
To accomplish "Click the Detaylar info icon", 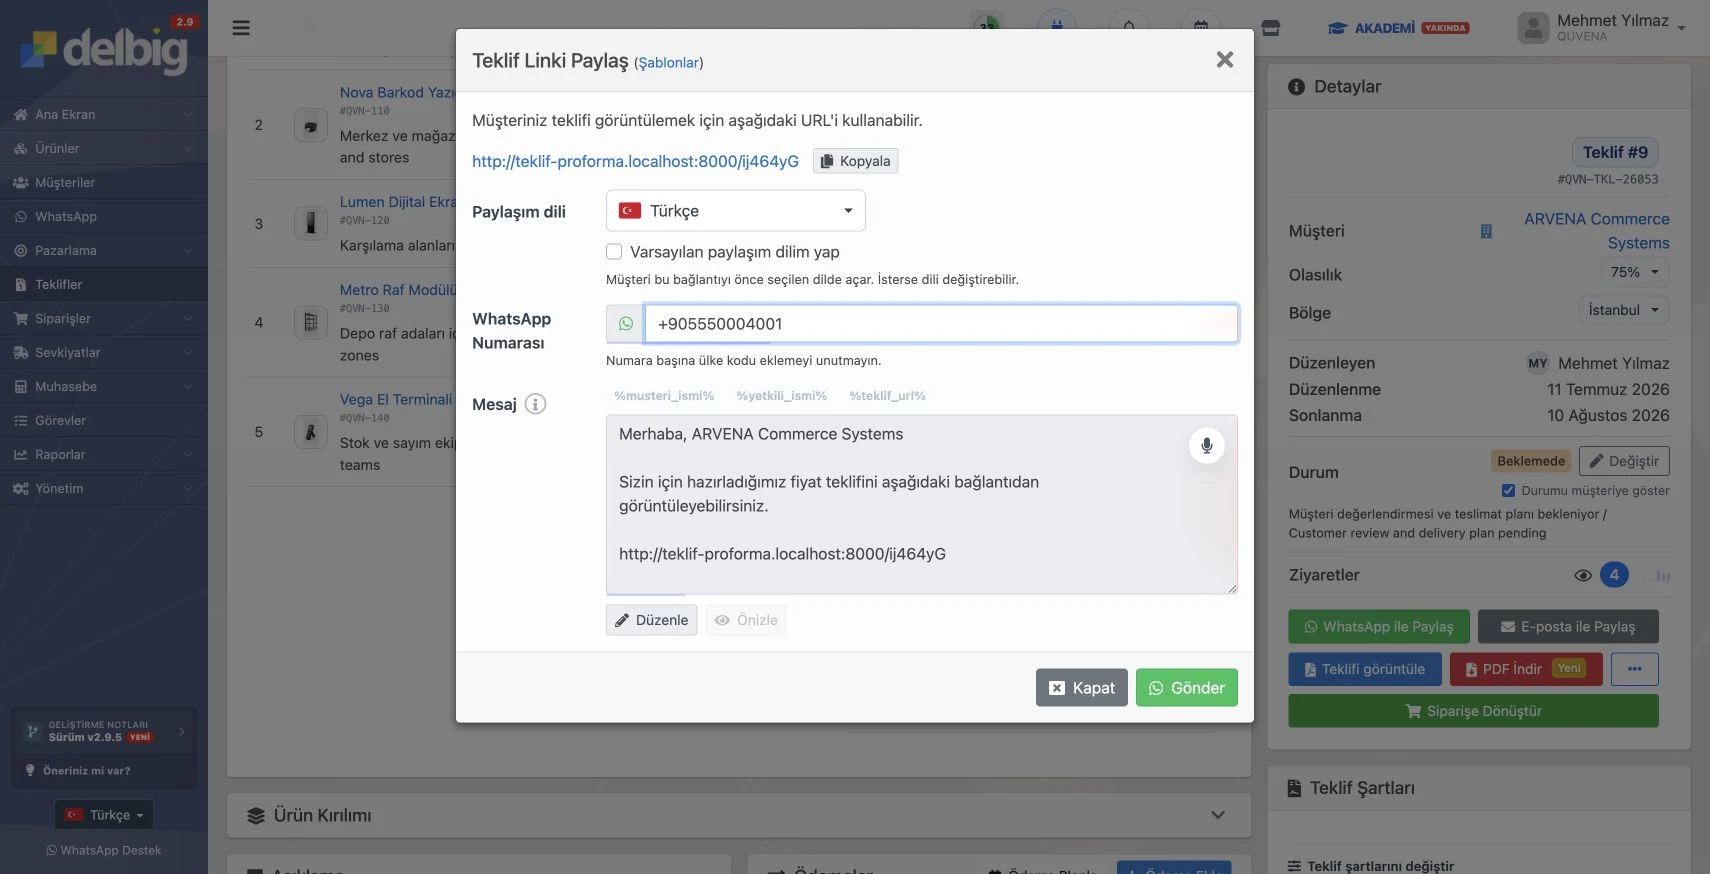I will pos(1296,87).
